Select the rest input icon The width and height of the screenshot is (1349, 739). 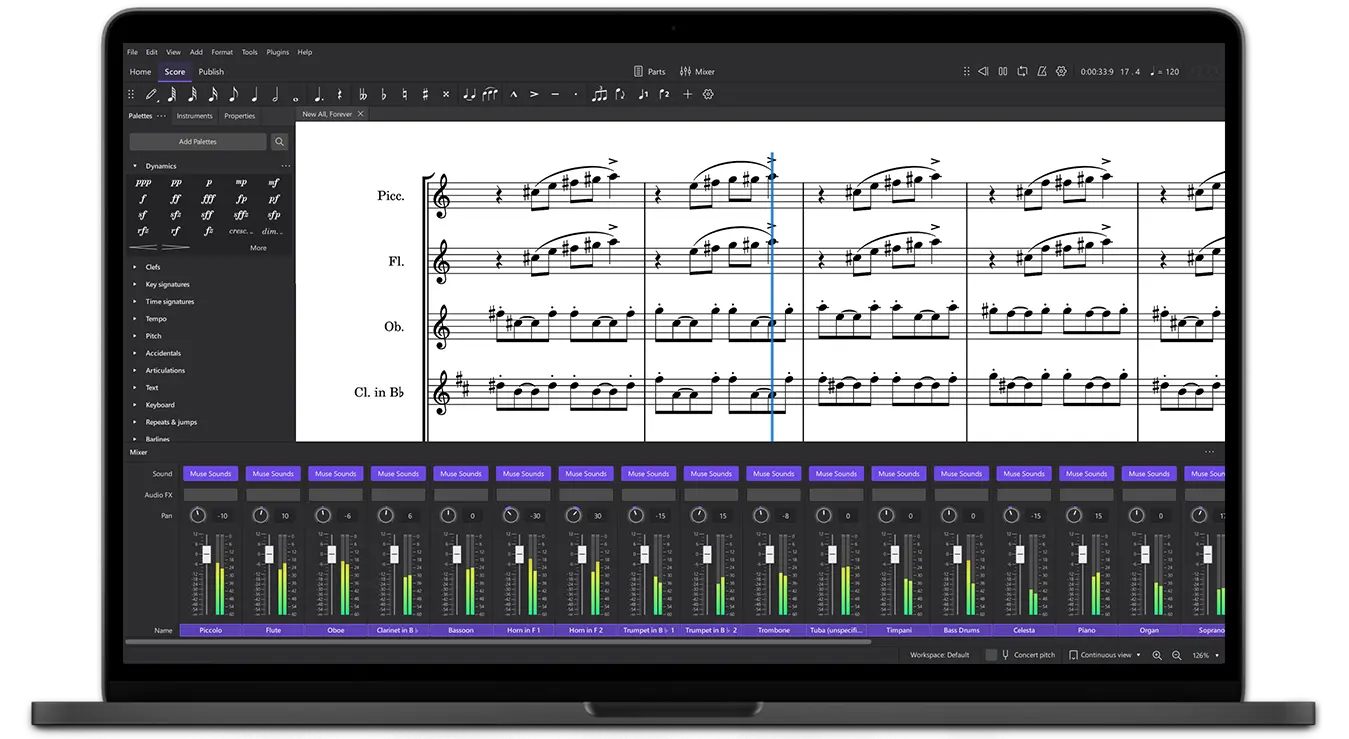tap(340, 93)
